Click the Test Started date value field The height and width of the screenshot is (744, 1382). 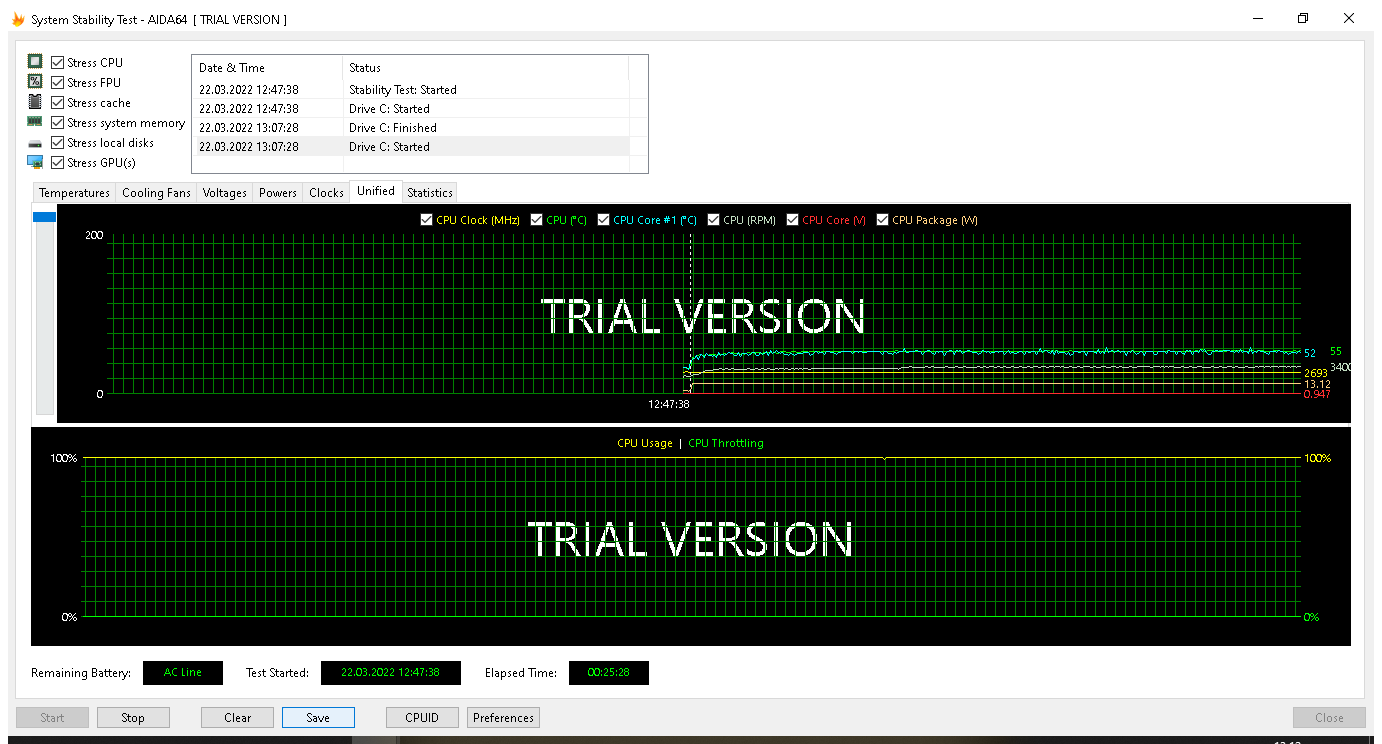391,673
